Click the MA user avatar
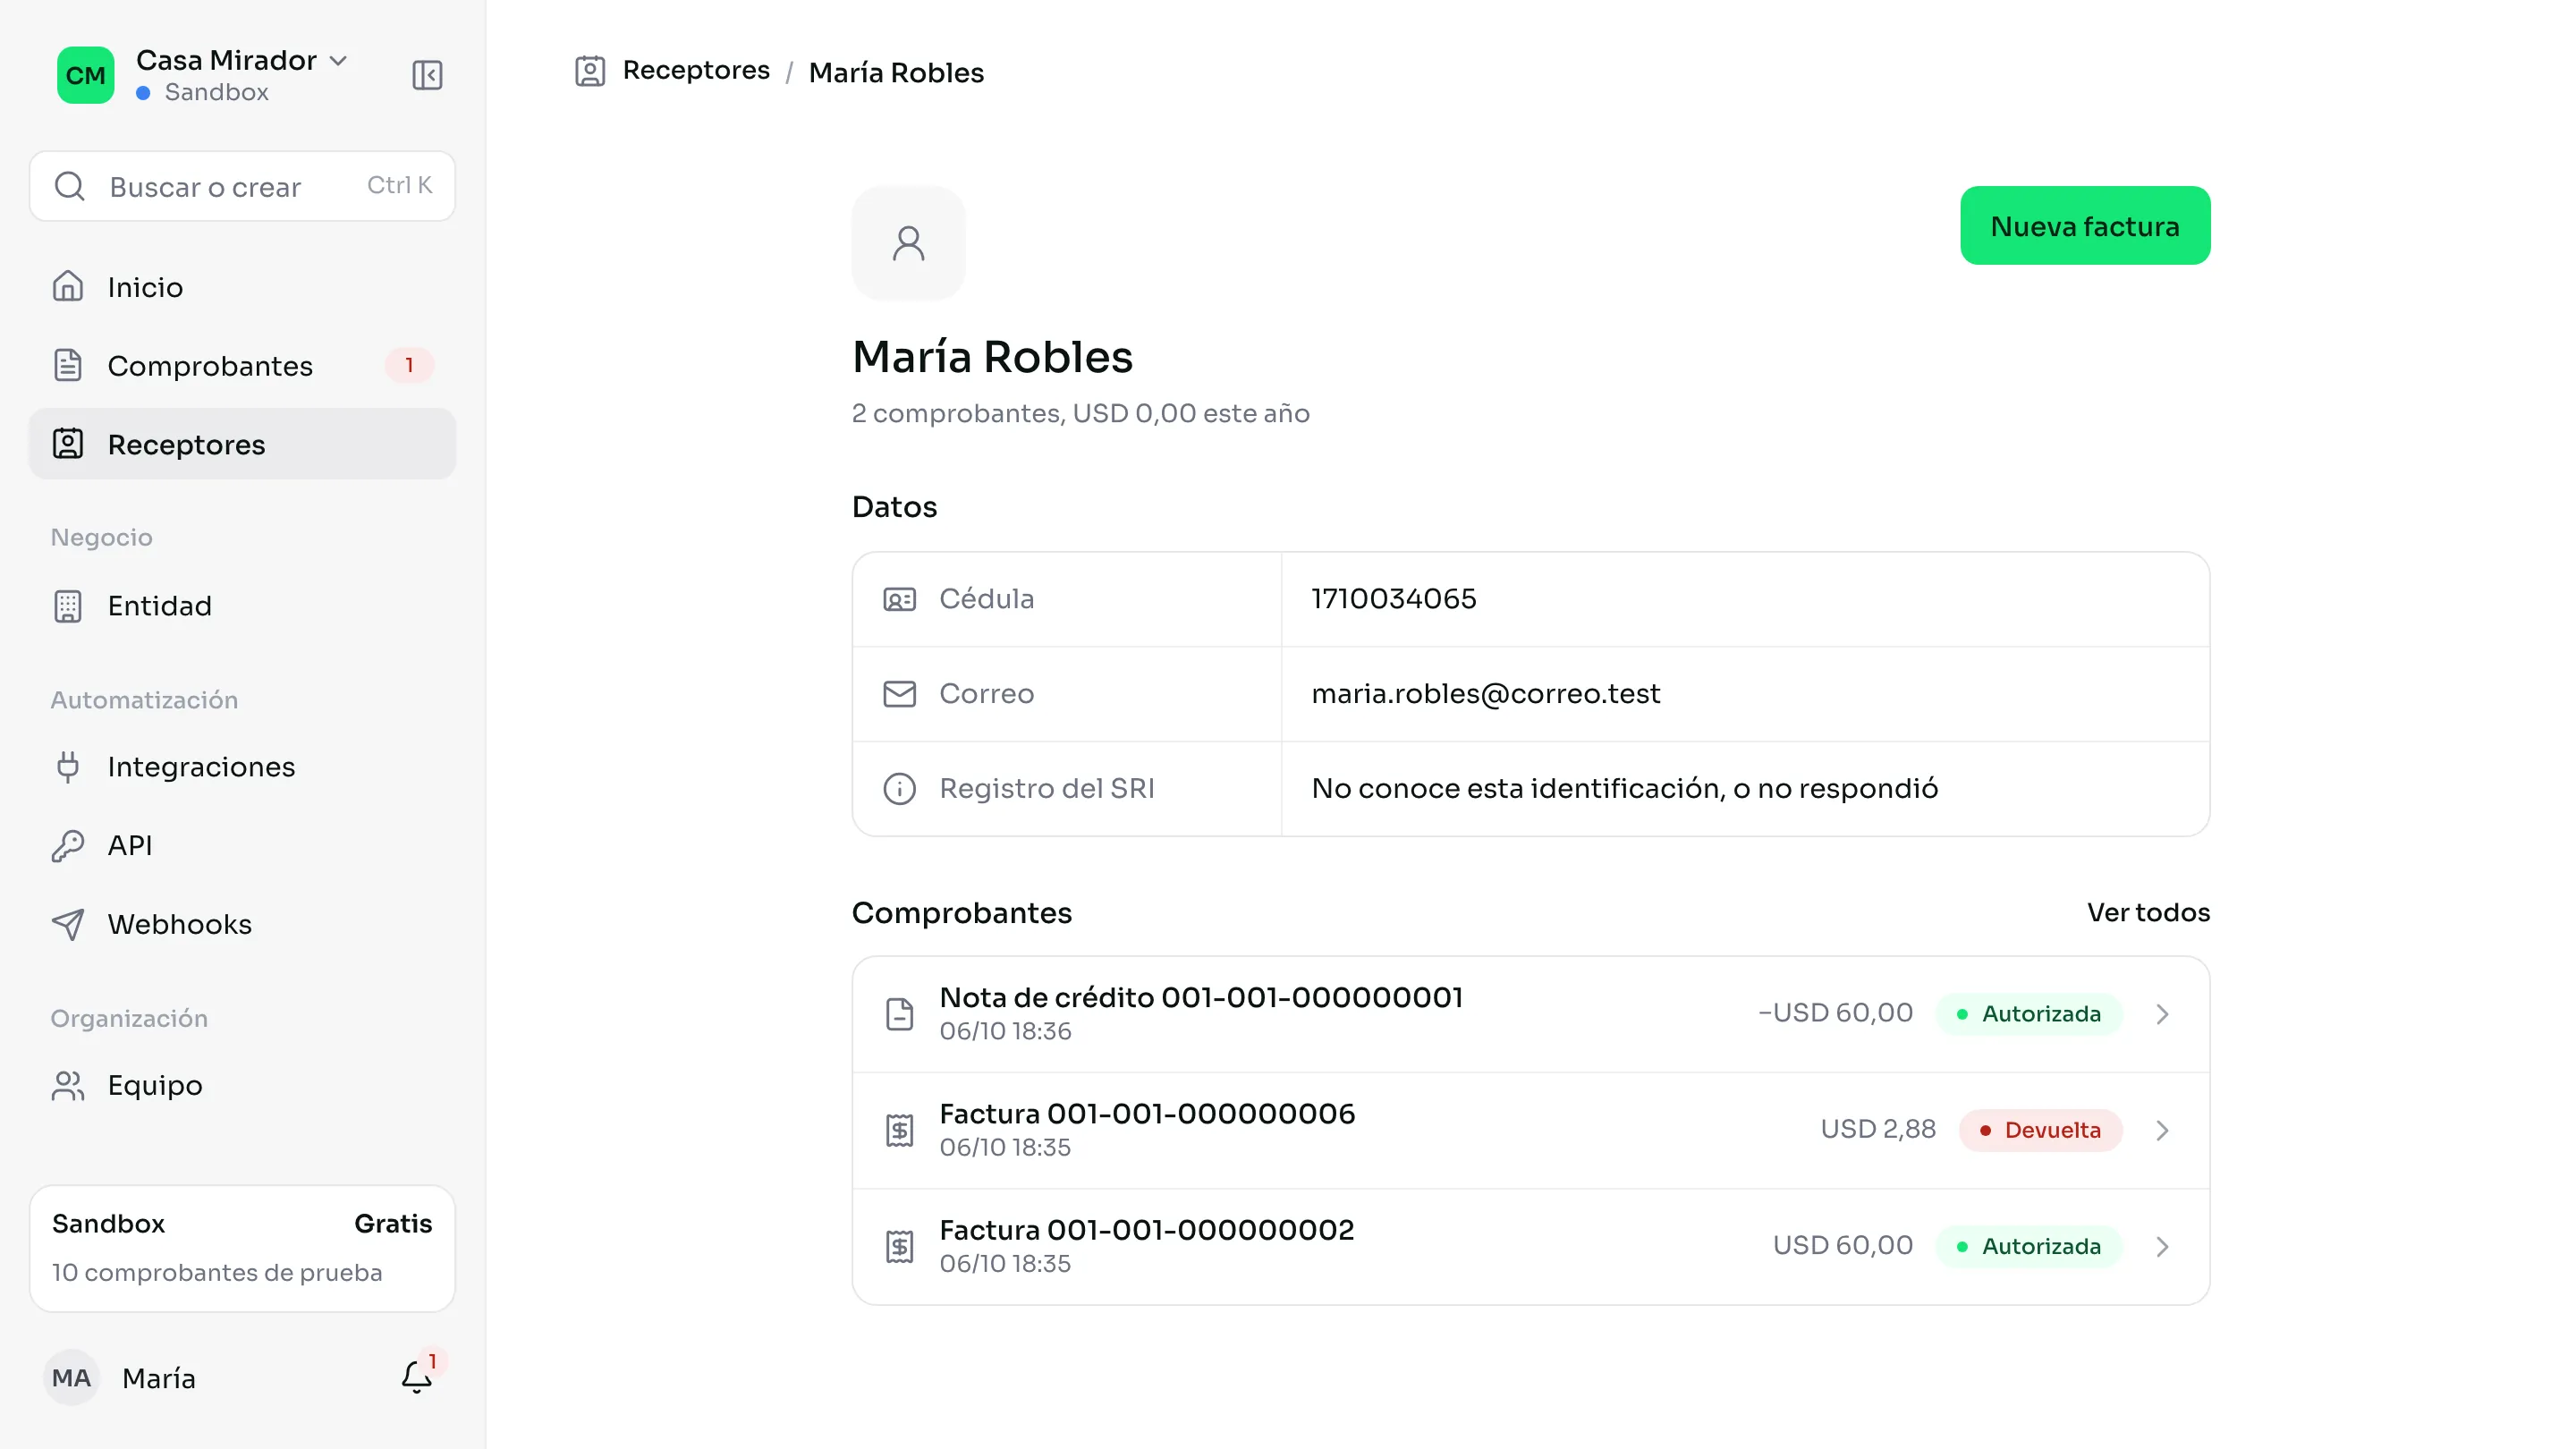 [x=71, y=1378]
